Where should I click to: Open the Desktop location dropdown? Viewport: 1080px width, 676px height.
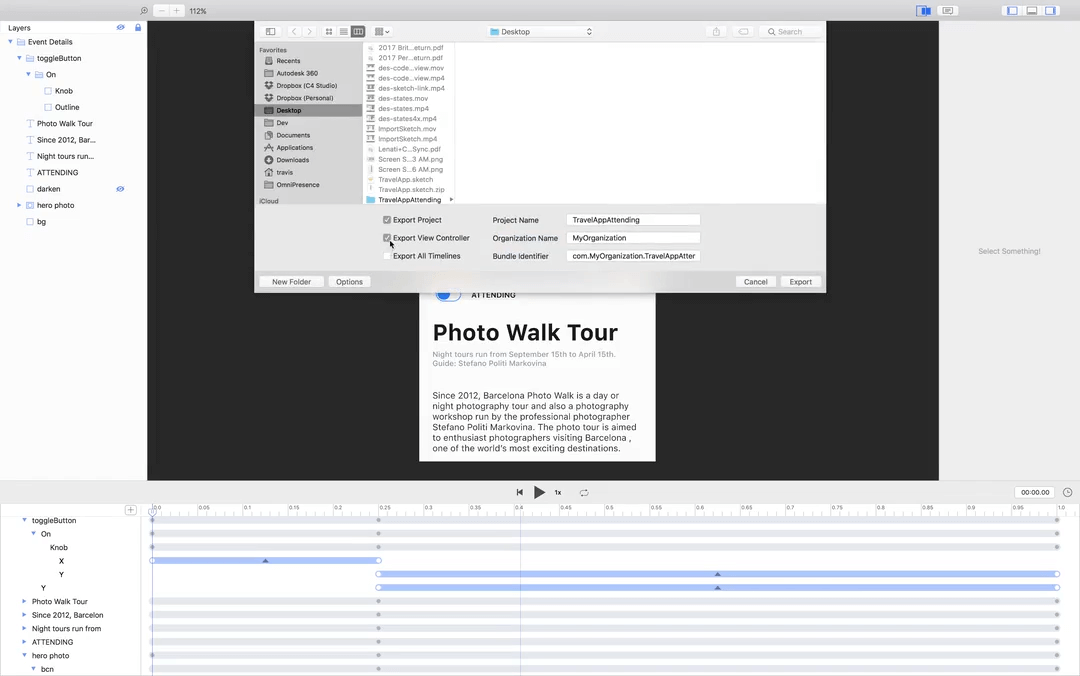[x=541, y=32]
